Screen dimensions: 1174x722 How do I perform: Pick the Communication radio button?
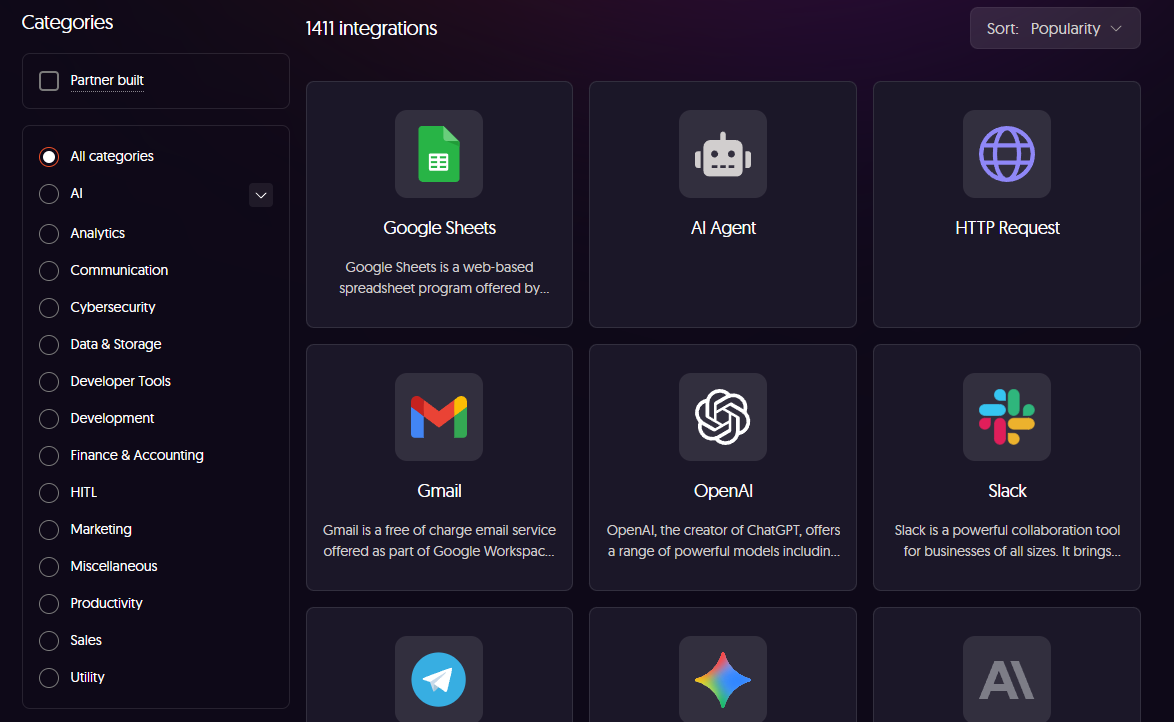(49, 270)
